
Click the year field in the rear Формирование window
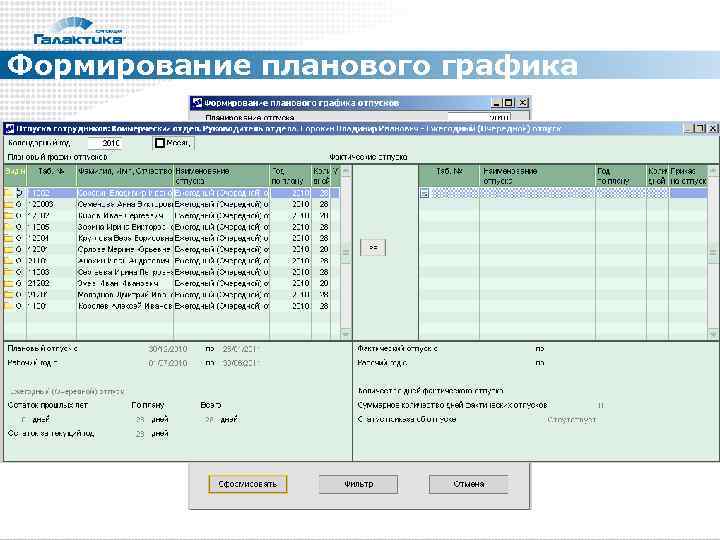(479, 117)
